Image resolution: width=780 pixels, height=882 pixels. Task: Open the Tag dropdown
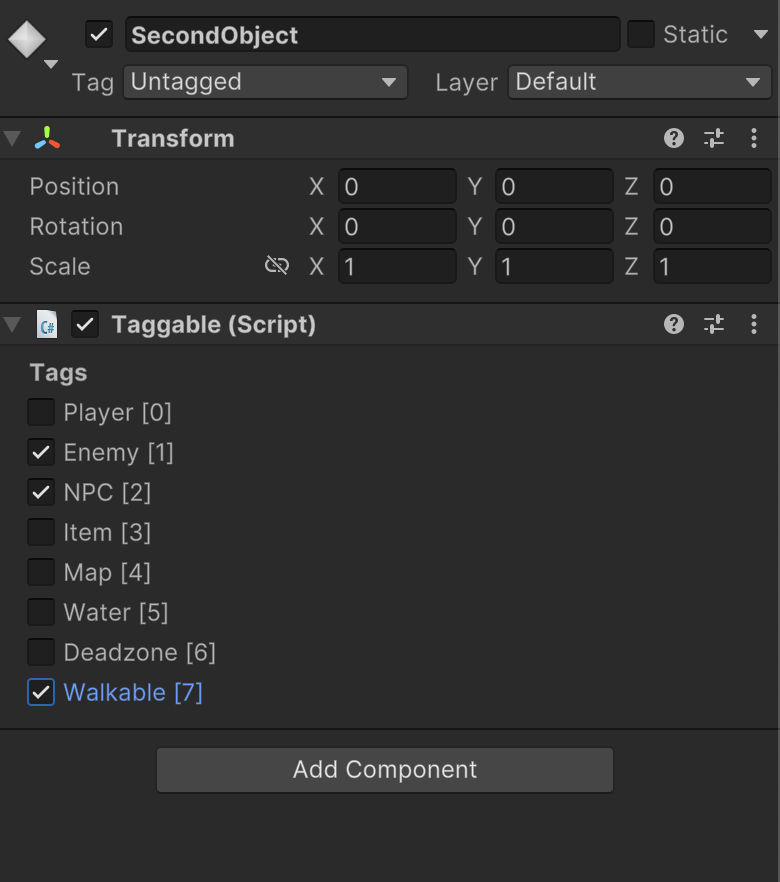(x=265, y=82)
